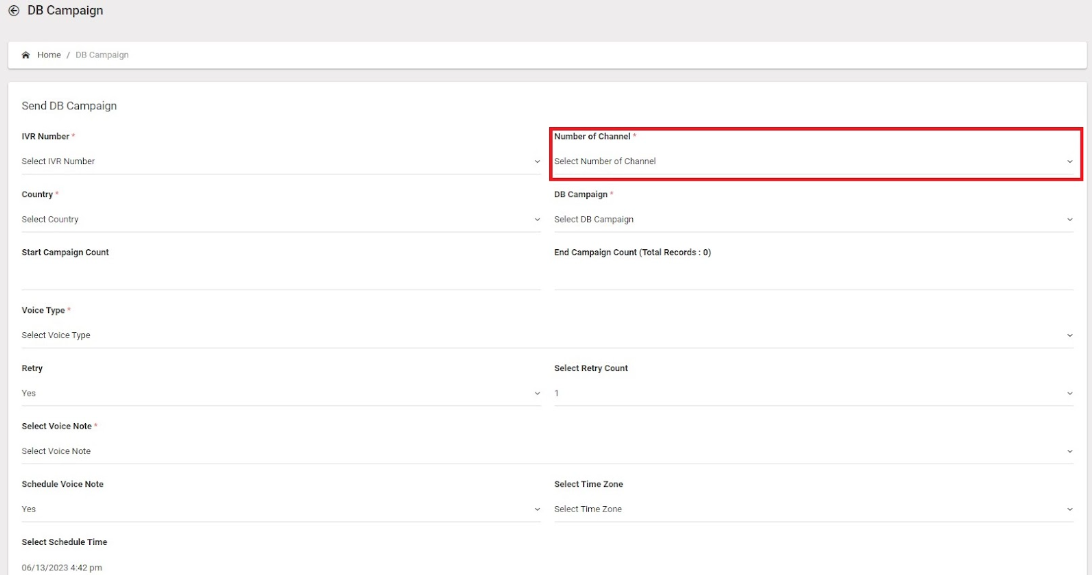Open the Select Retry Count dropdown
Viewport: 1092px width, 575px height.
point(813,393)
